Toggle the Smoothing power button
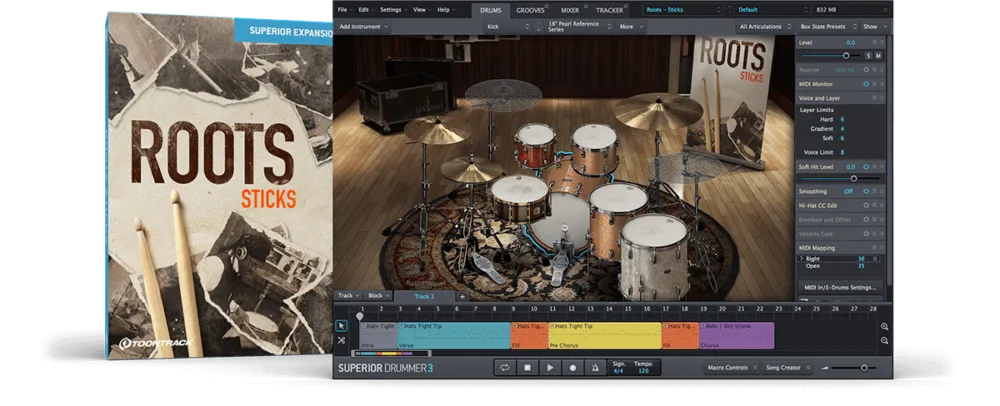The height and width of the screenshot is (406, 1000). click(866, 191)
